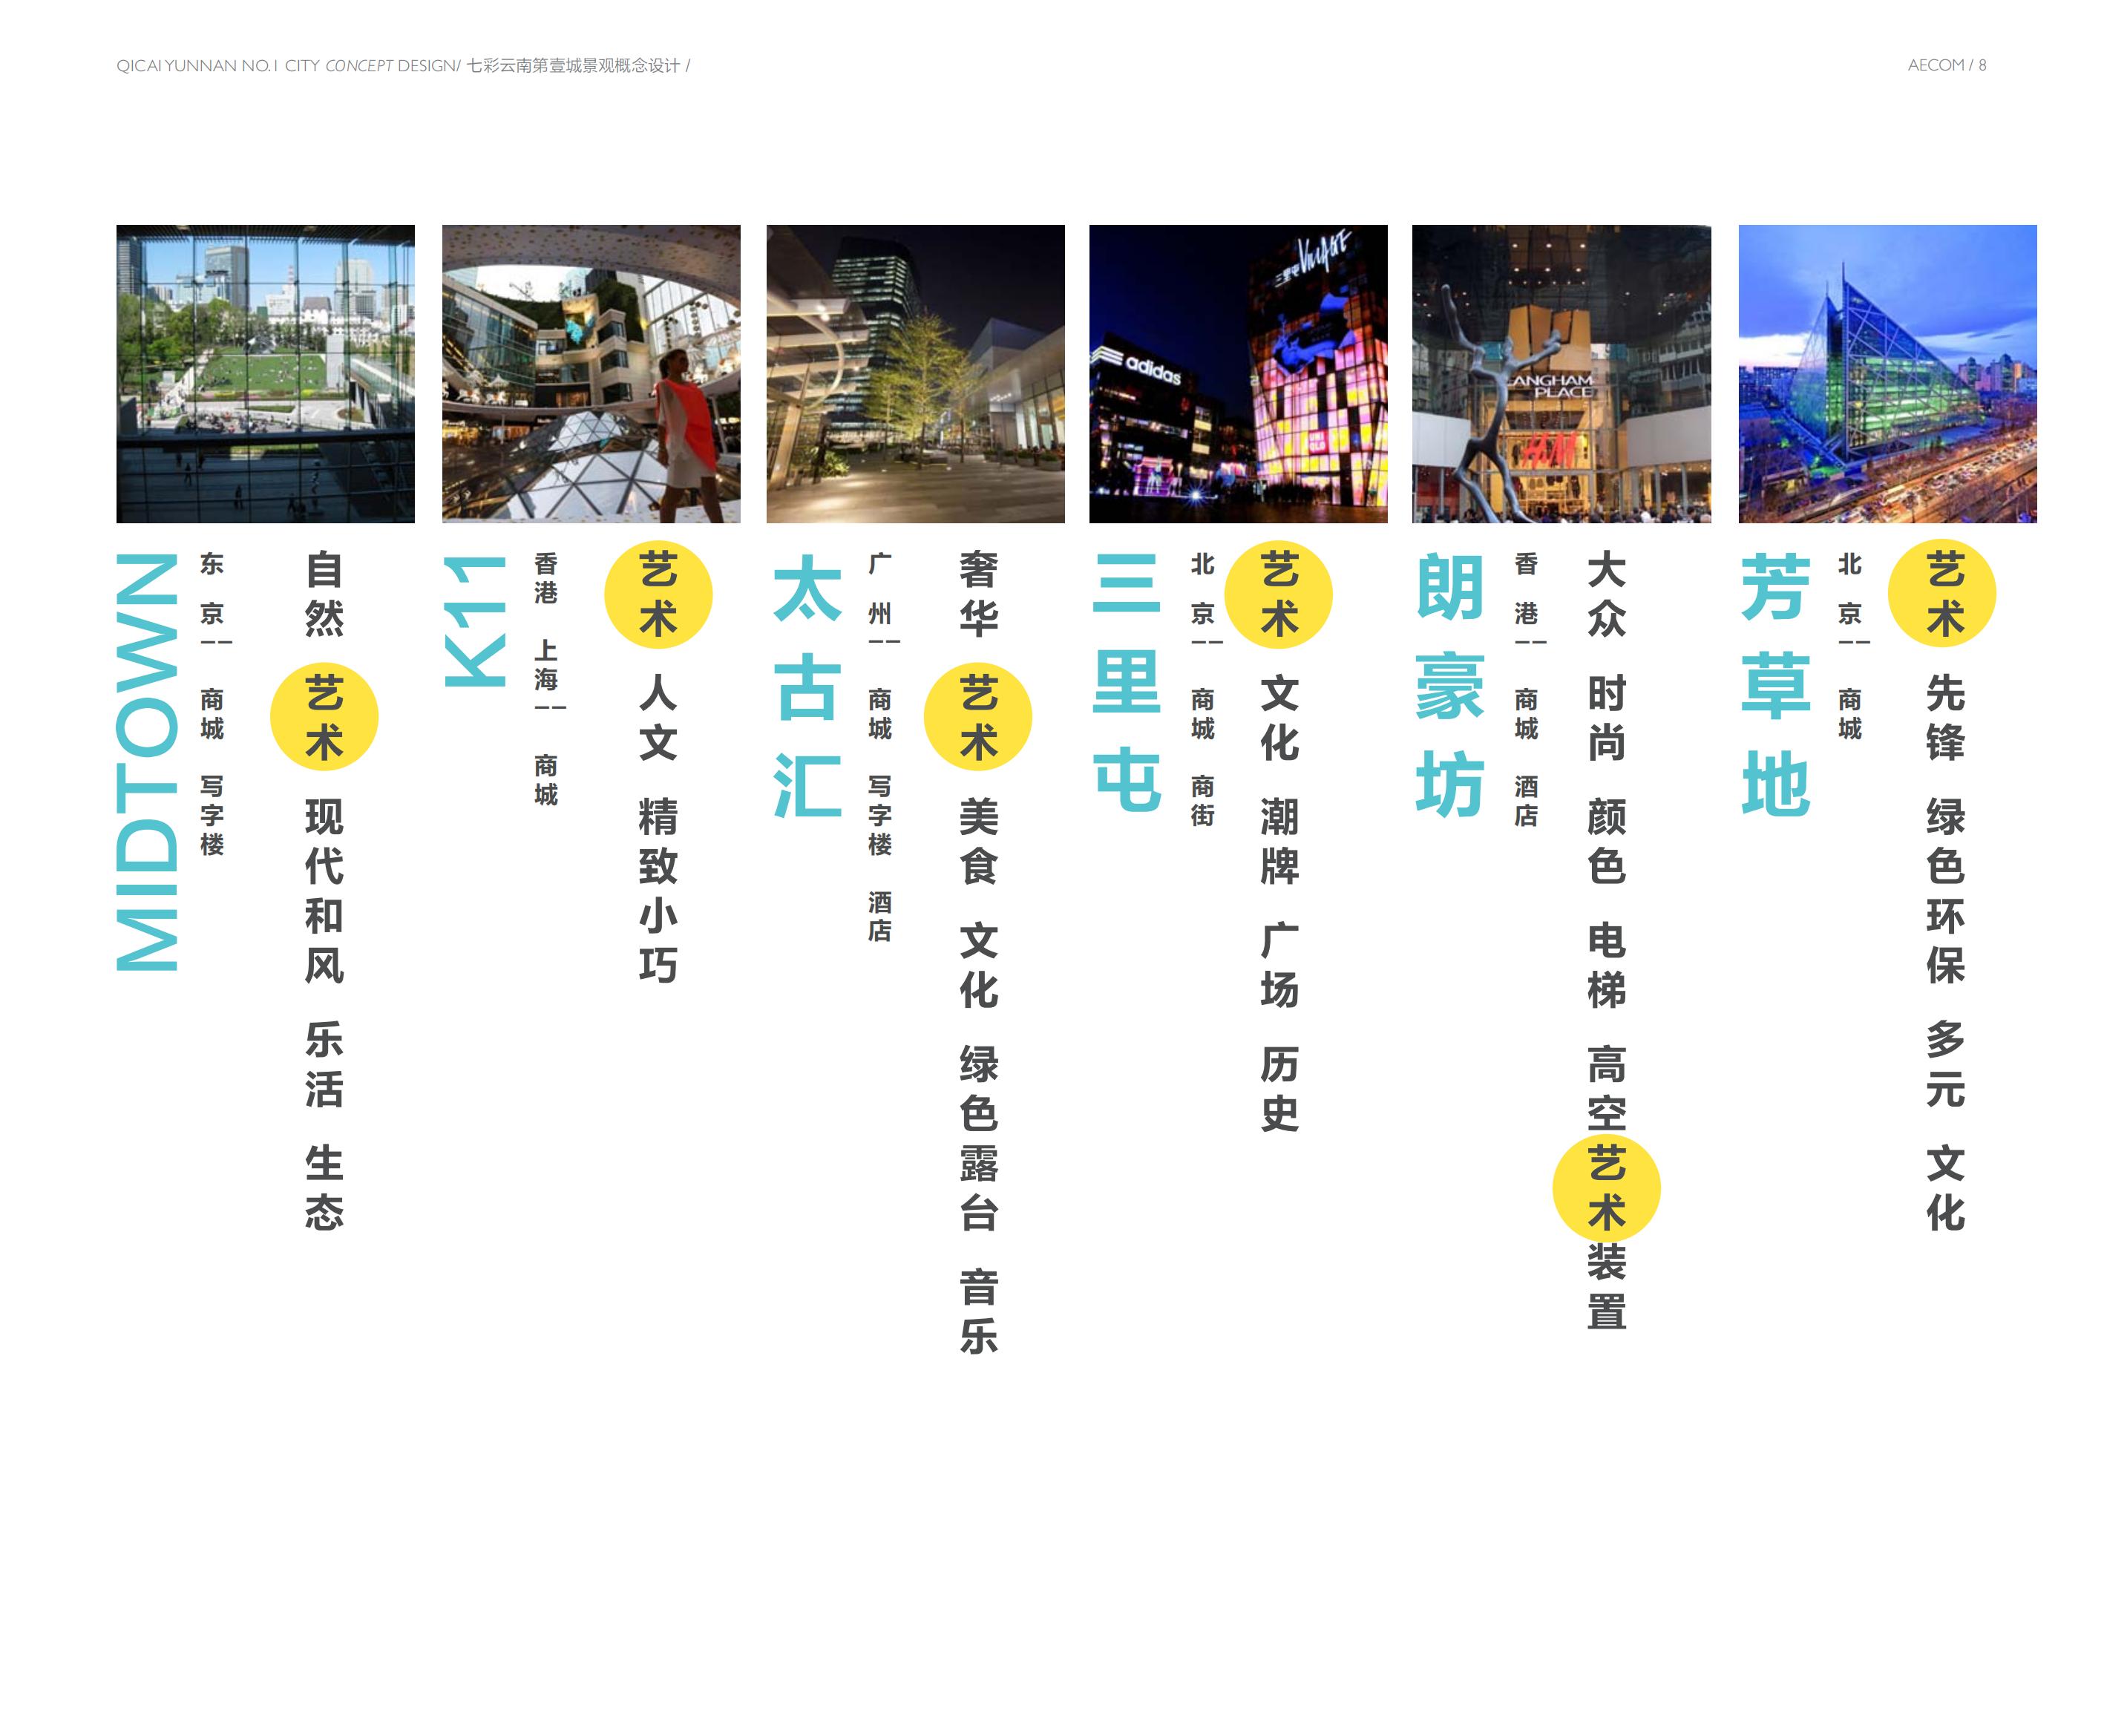This screenshot has height=1736, width=2104.
Task: Click 电梯 keyword text
Action: [1606, 965]
